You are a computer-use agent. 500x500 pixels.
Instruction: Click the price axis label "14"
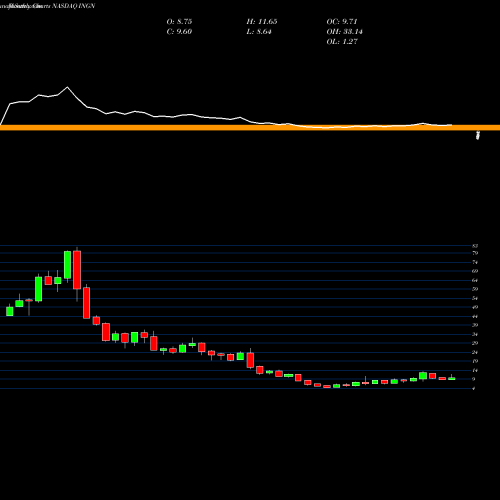pyautogui.click(x=475, y=370)
